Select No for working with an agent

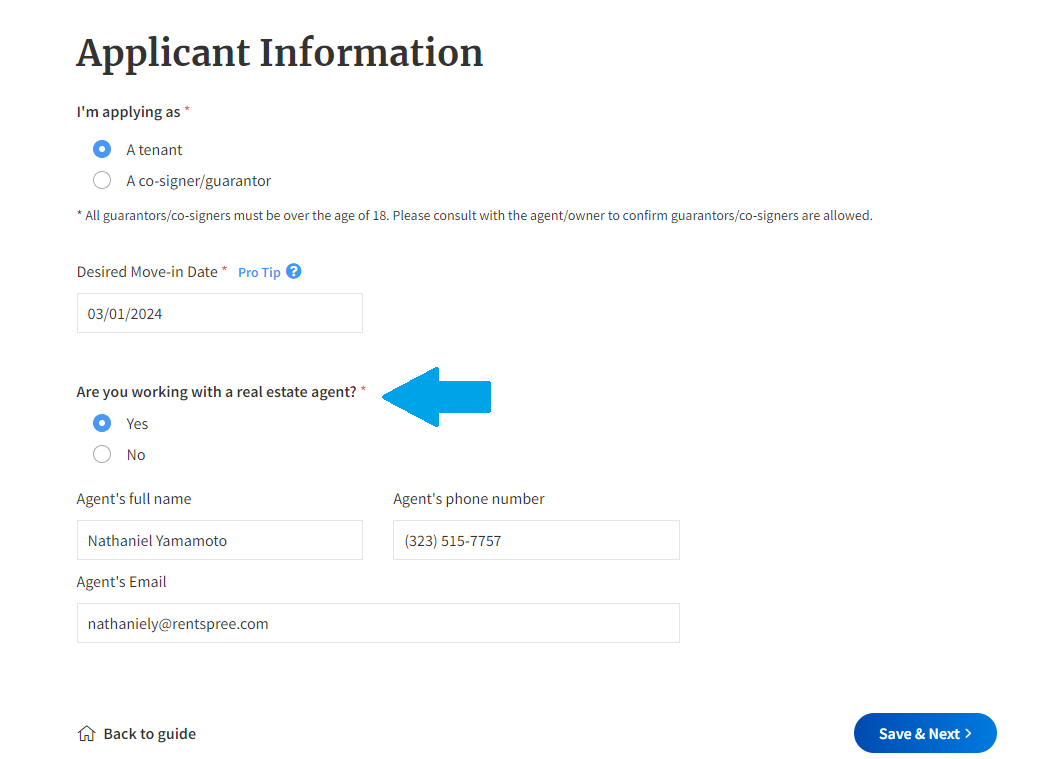[x=102, y=454]
